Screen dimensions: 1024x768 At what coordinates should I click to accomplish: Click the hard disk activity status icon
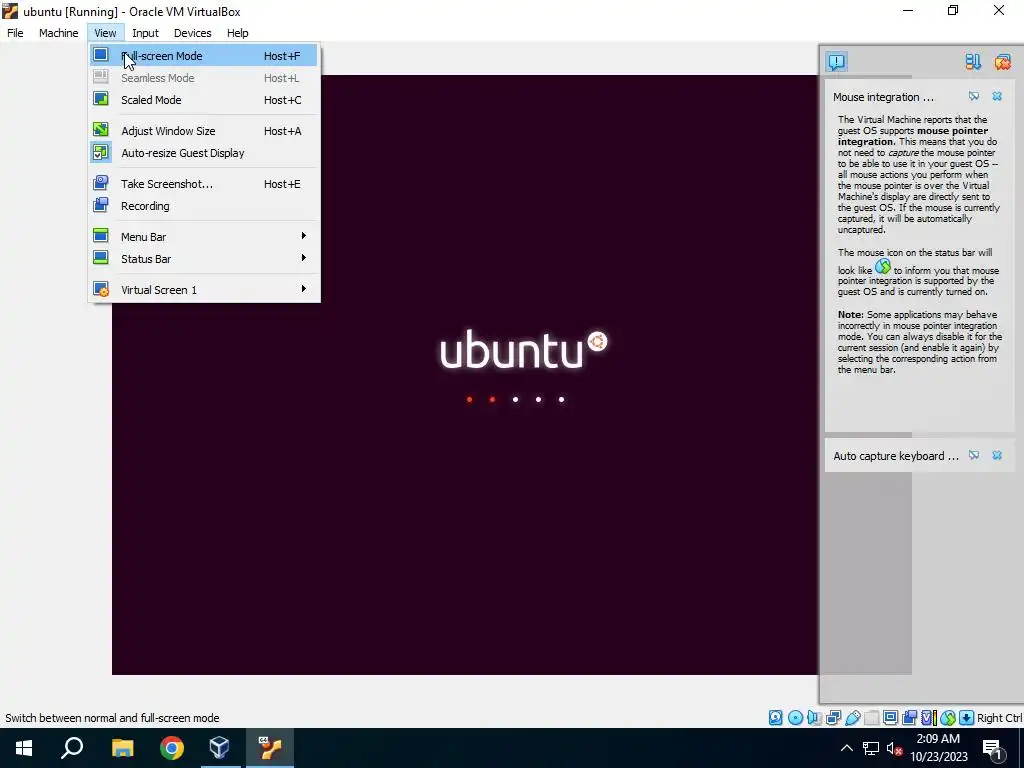click(x=775, y=718)
